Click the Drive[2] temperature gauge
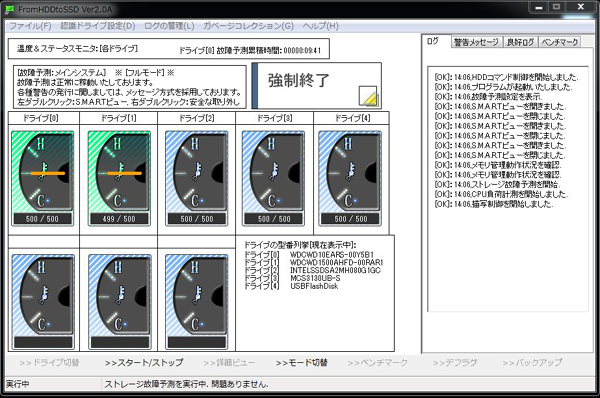 click(x=197, y=178)
